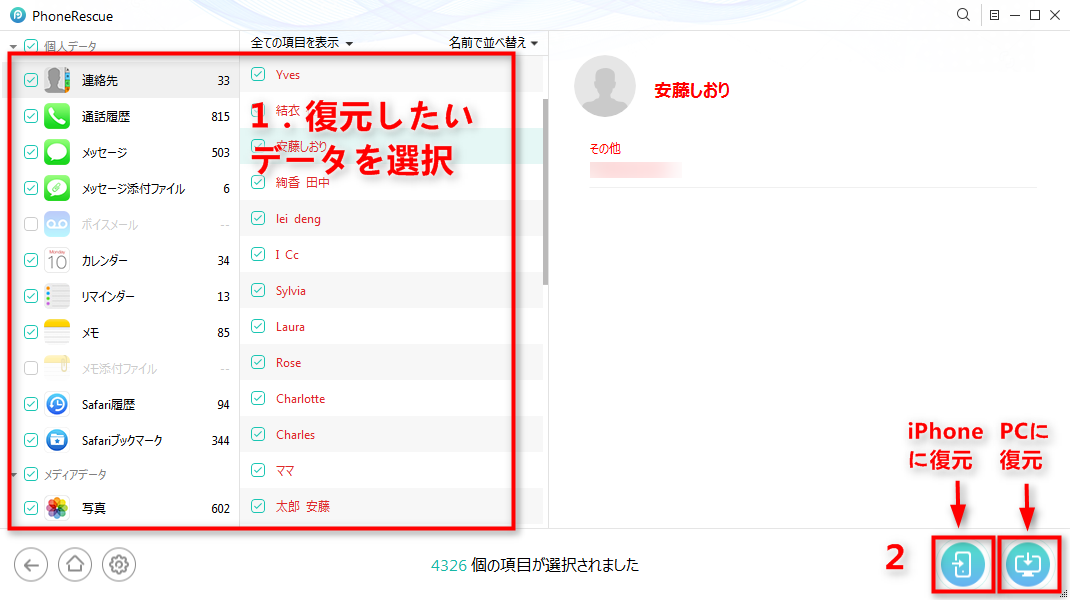Image resolution: width=1070 pixels, height=600 pixels.
Task: Toggle the 写真 checkbox
Action: (31, 508)
